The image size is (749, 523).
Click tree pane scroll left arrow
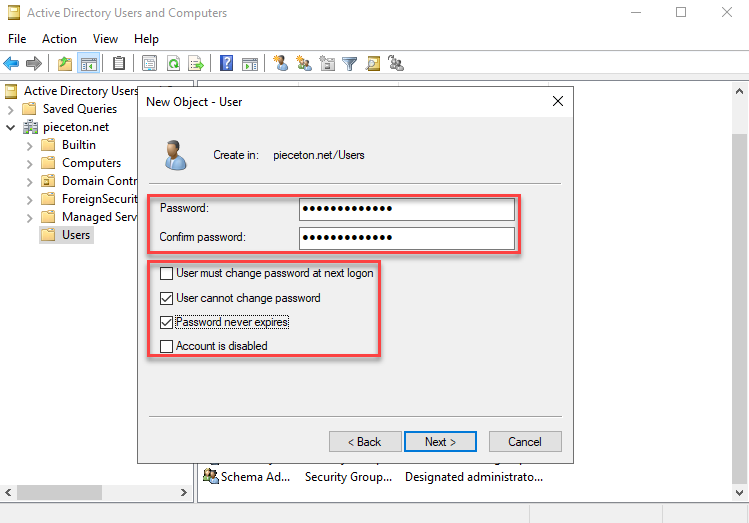[8, 492]
